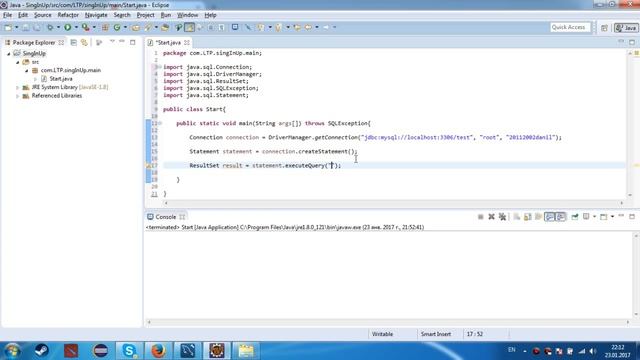Expand the JRE System Library node

click(18, 87)
